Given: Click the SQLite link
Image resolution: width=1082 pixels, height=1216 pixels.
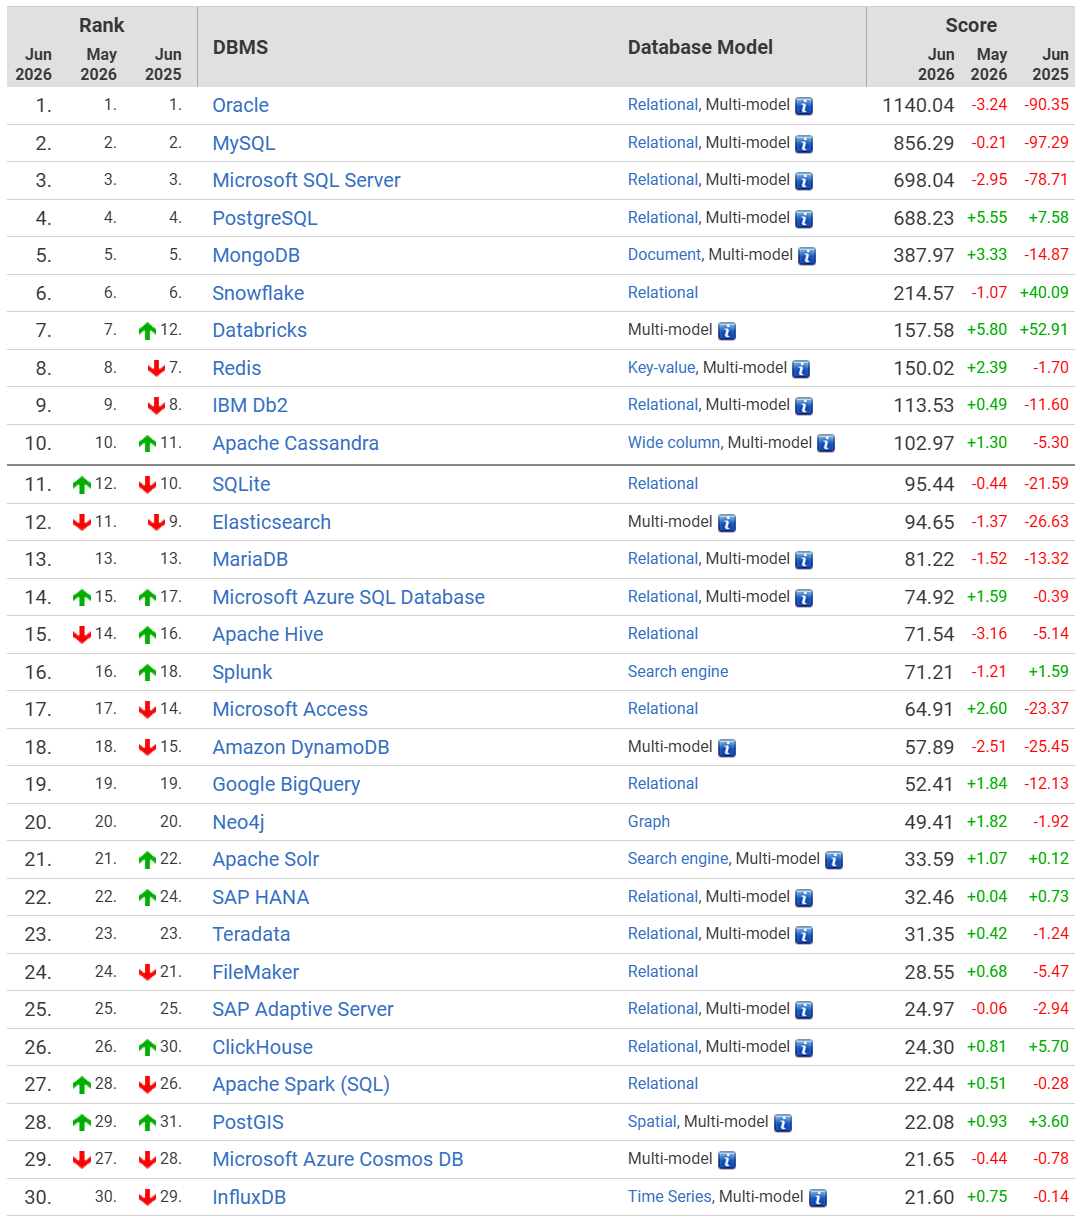Looking at the screenshot, I should click(242, 484).
